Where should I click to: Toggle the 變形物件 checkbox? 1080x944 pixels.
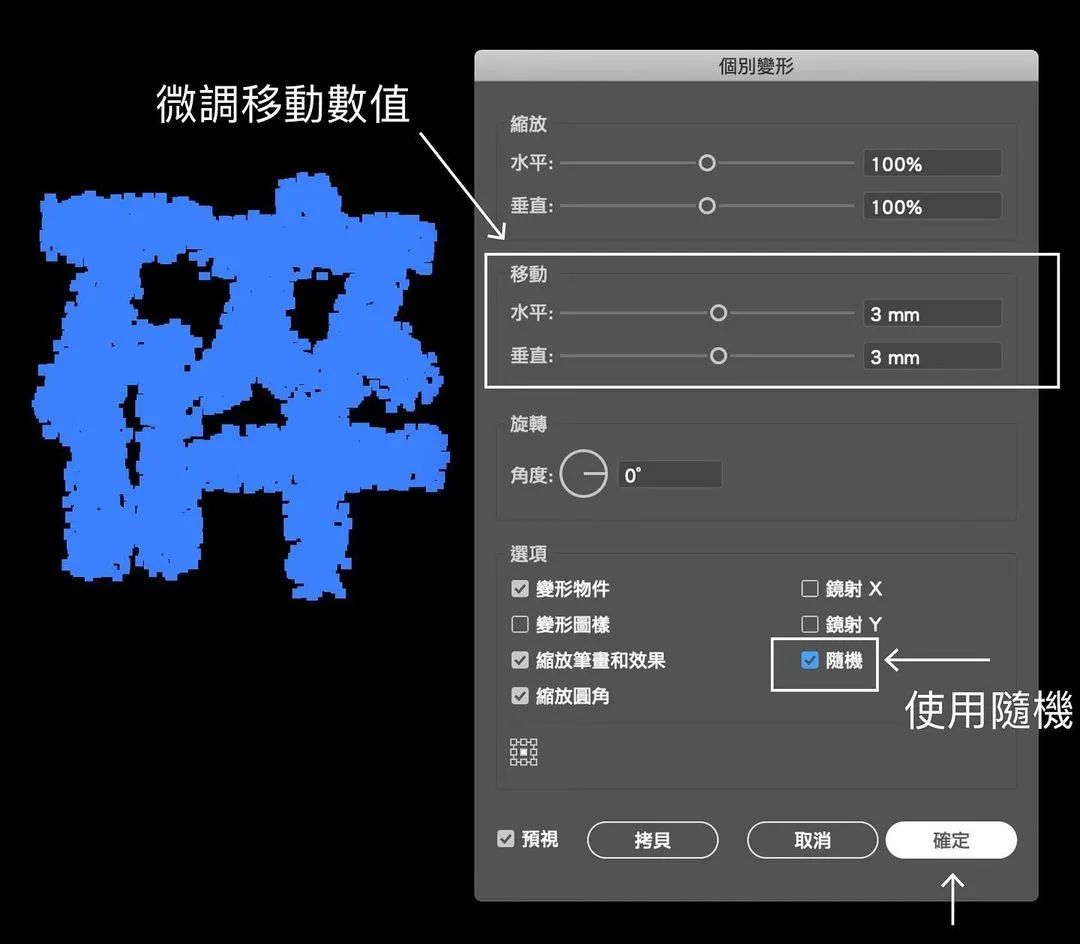[x=520, y=589]
